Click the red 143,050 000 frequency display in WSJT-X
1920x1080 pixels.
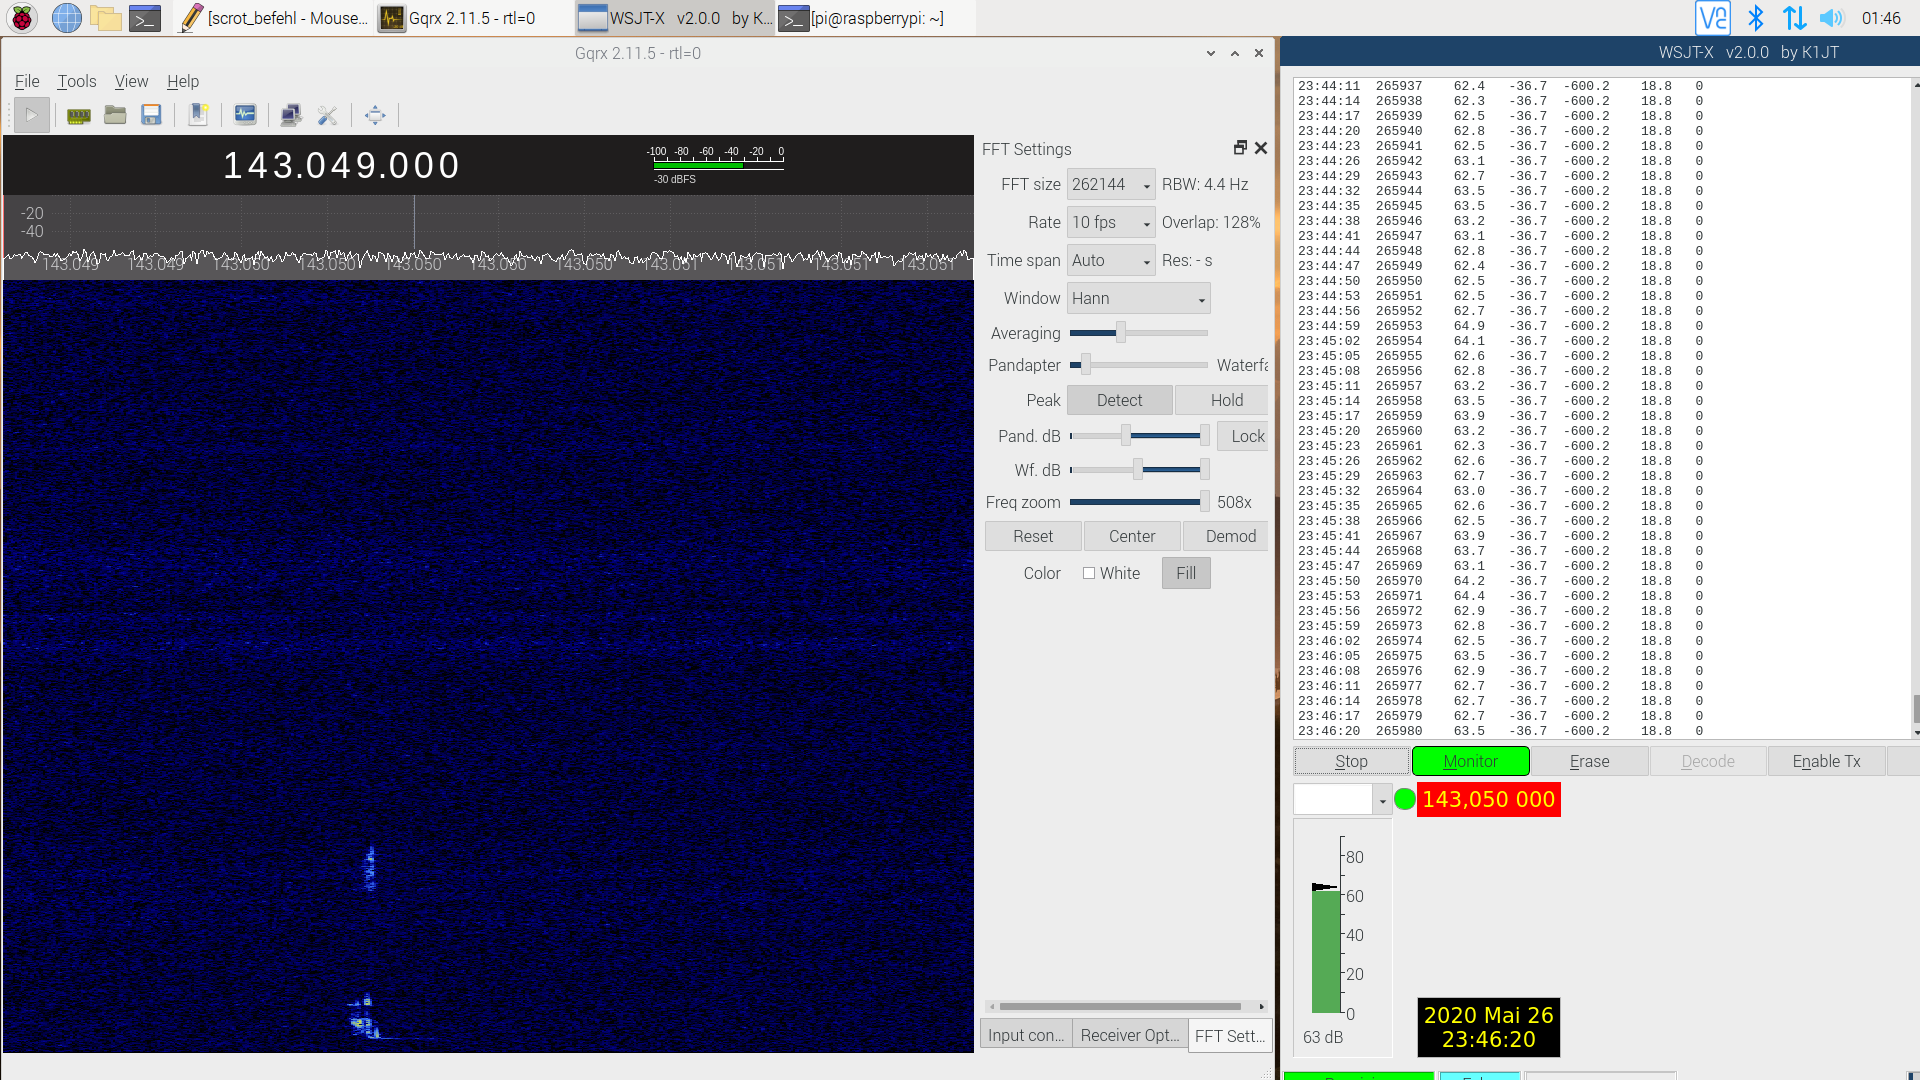point(1488,799)
